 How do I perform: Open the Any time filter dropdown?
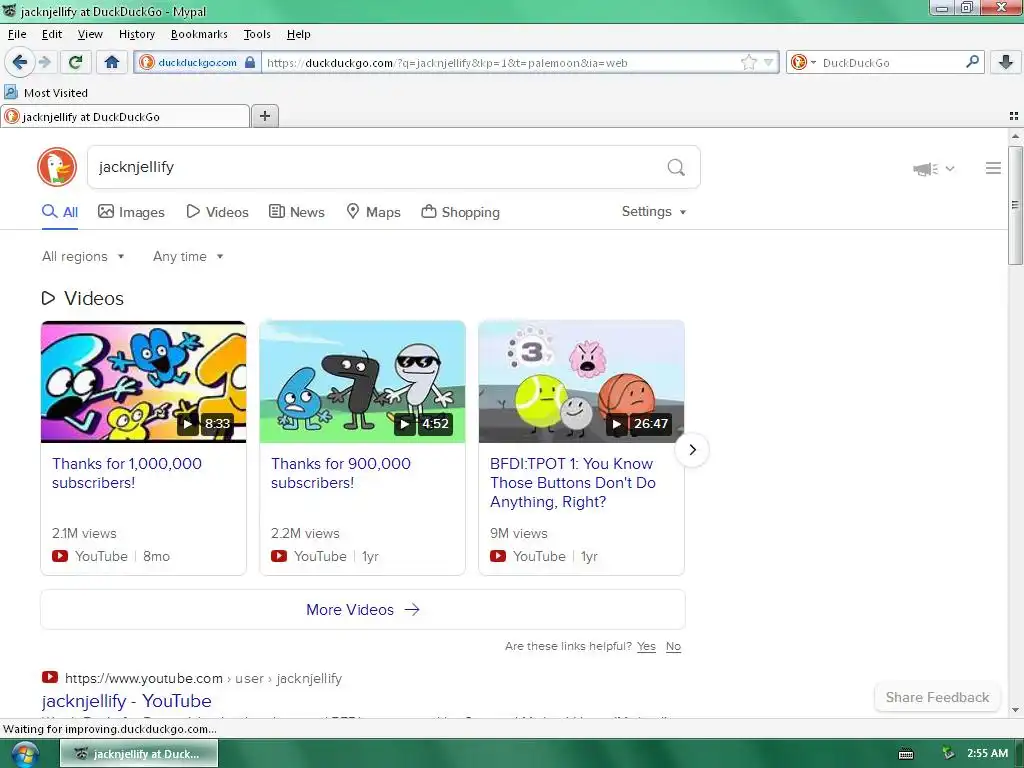click(188, 257)
